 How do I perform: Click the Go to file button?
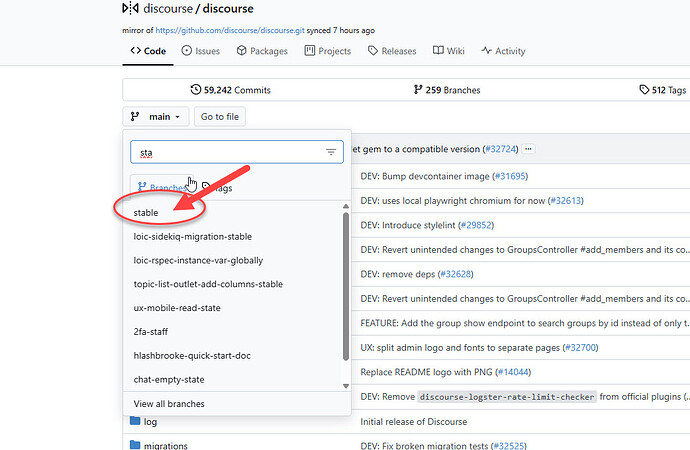pyautogui.click(x=219, y=117)
